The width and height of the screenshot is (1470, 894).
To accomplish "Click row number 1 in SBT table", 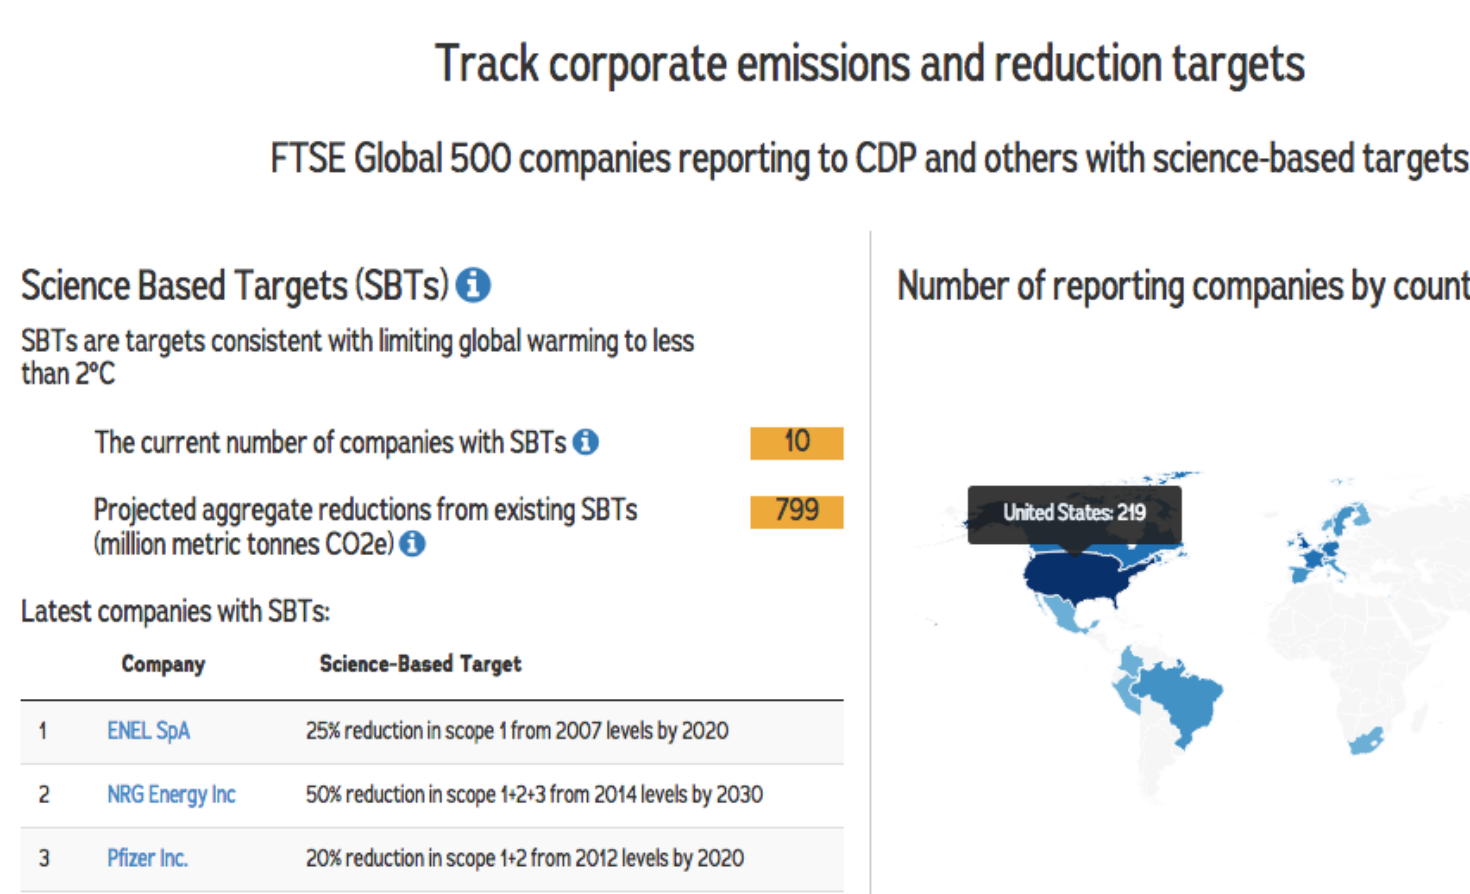I will pos(43,731).
